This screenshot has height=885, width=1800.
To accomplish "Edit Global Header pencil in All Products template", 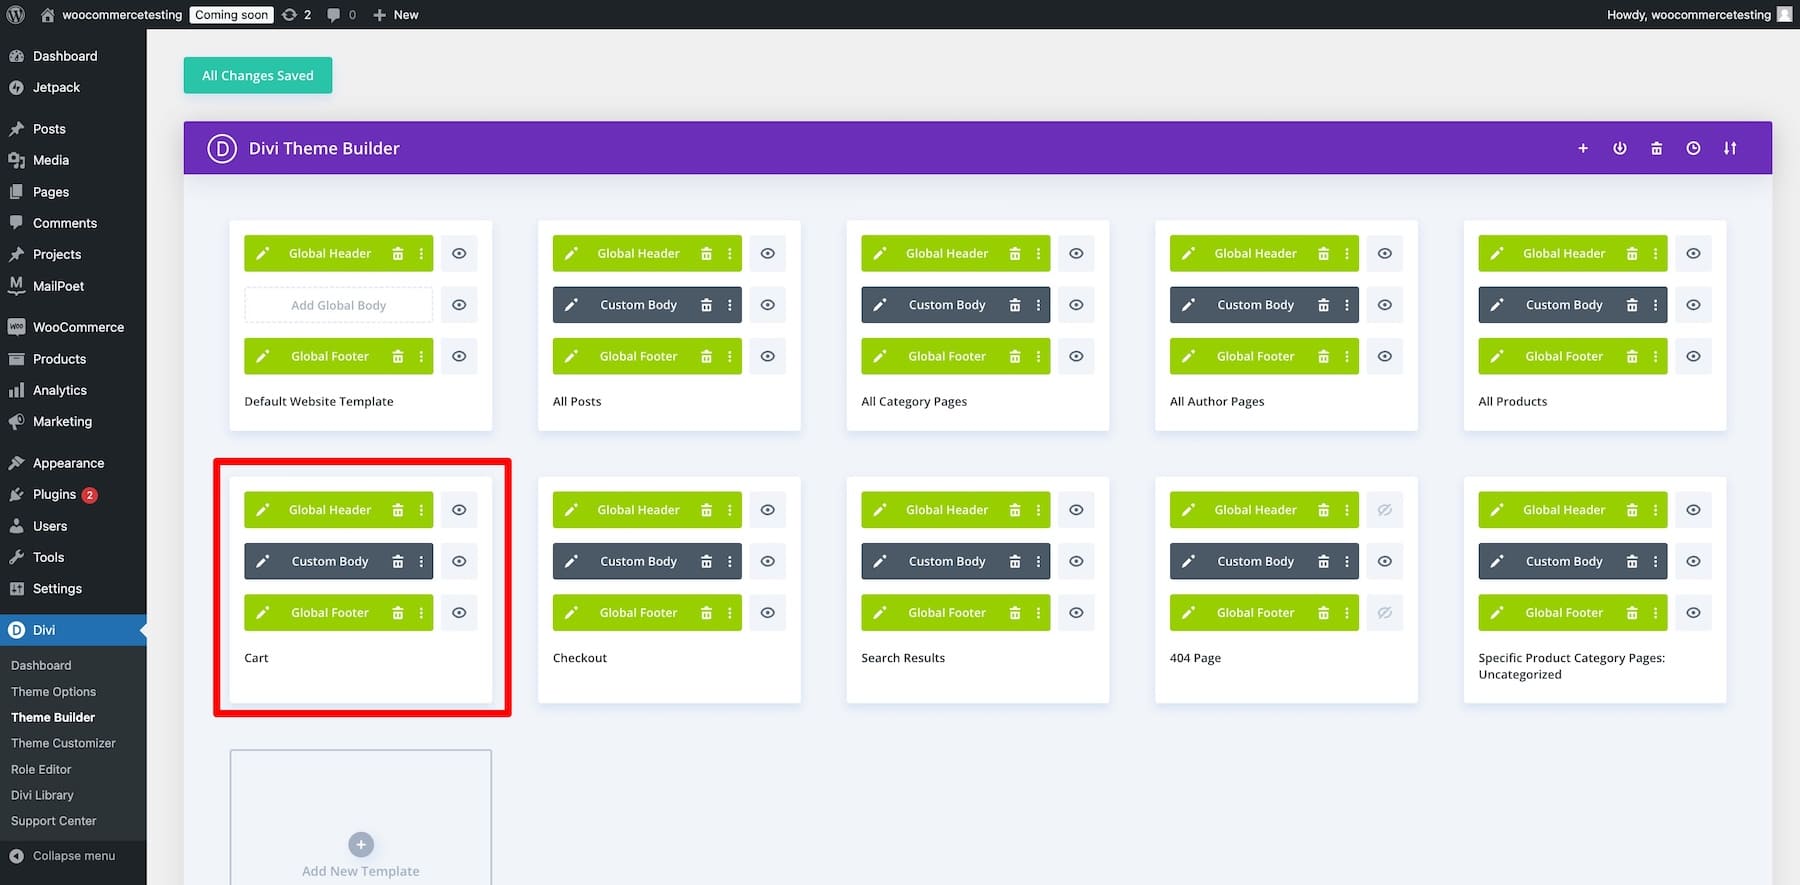I will tap(1497, 254).
